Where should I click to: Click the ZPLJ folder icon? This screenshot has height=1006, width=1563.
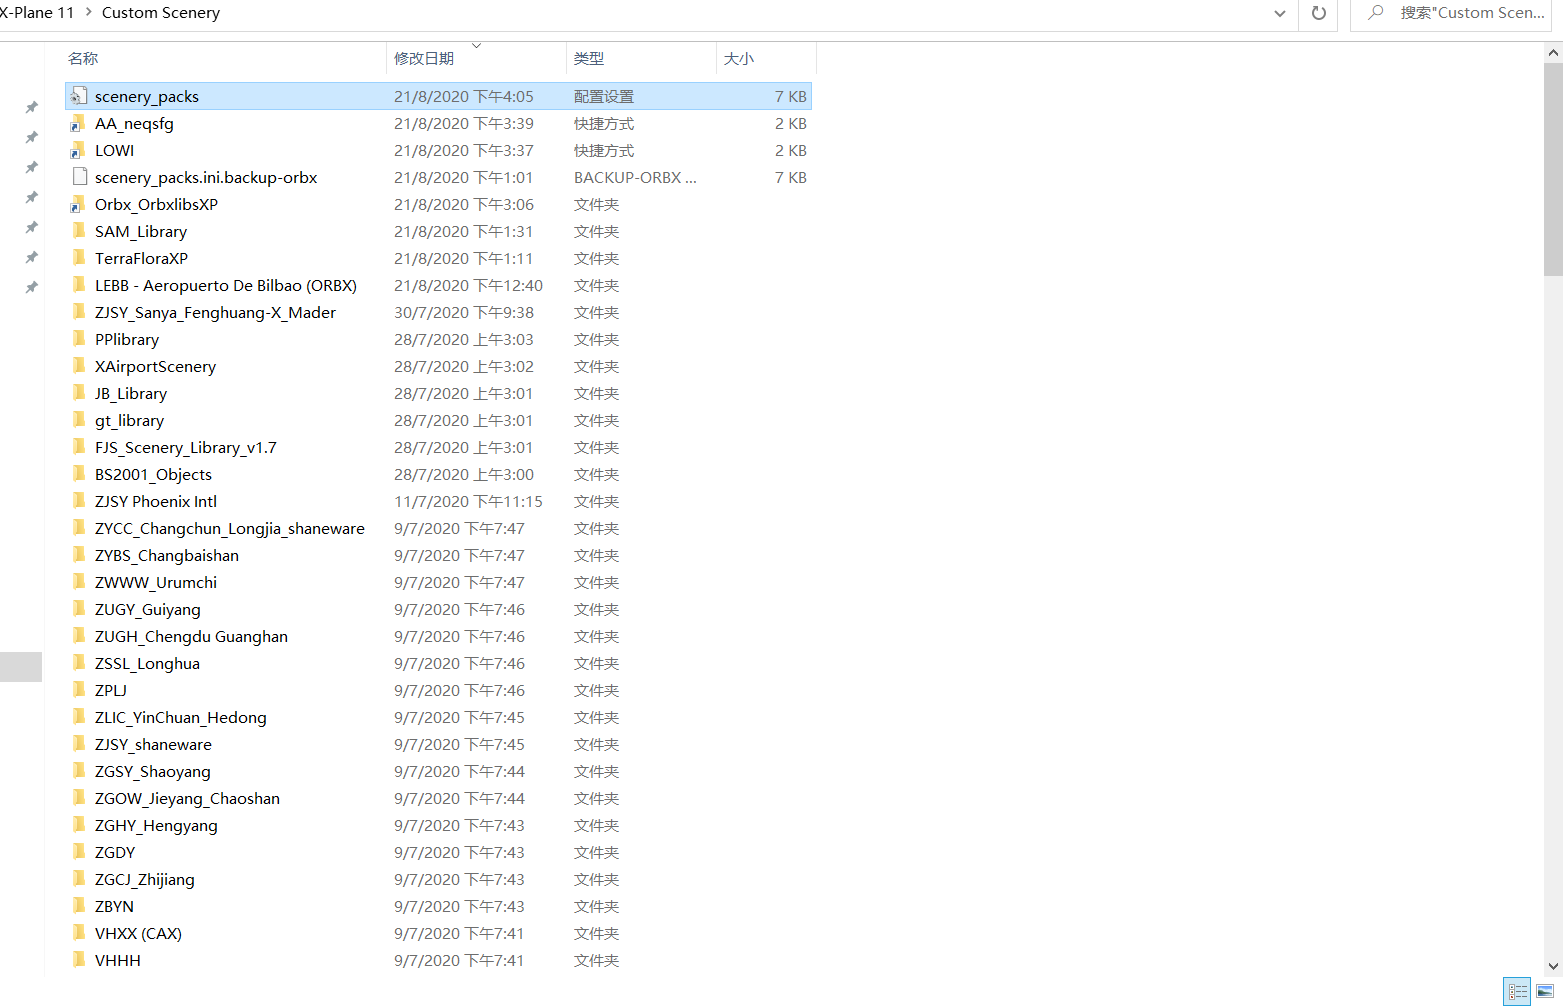click(x=79, y=690)
